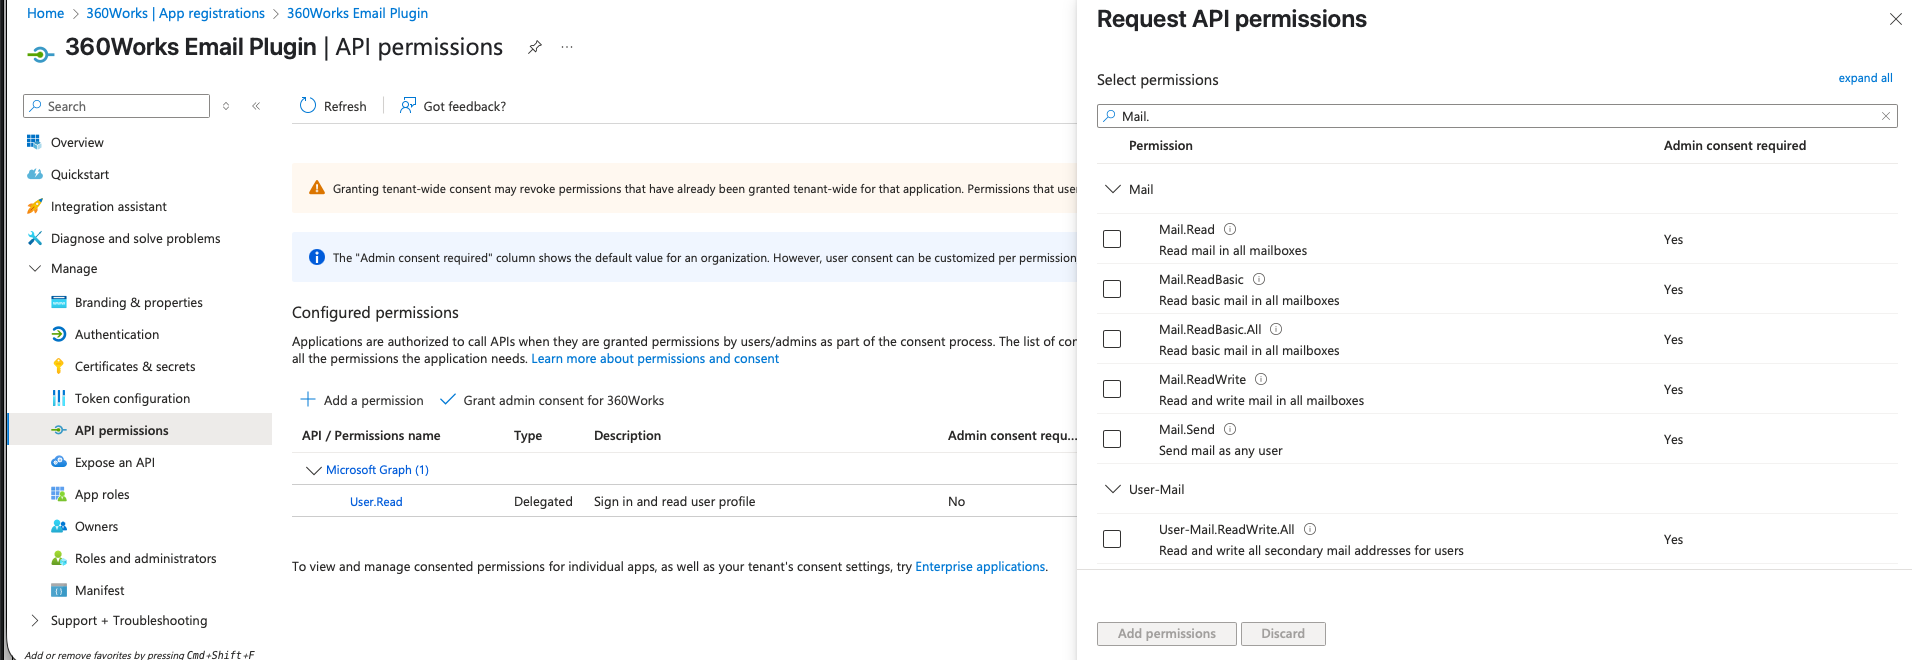The image size is (1912, 660).
Task: Click the Token configuration icon
Action: [x=58, y=398]
